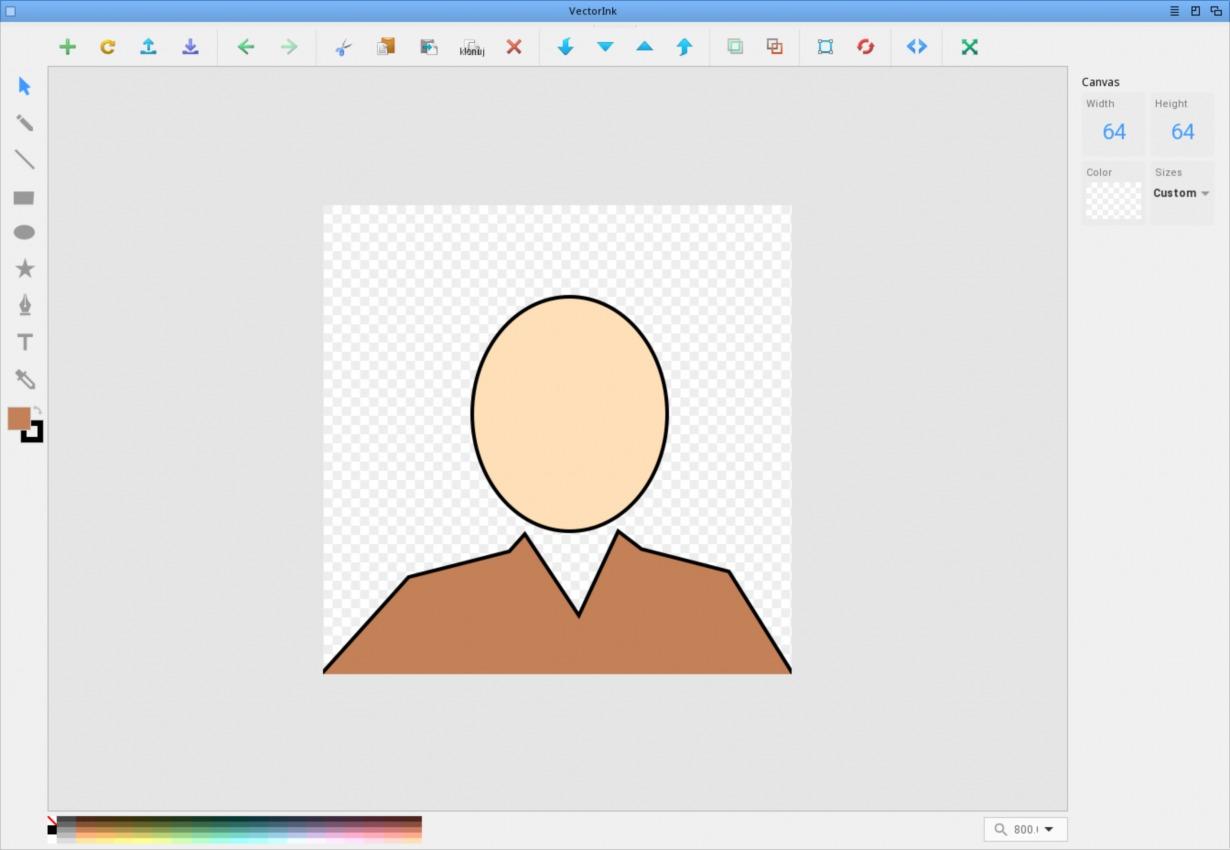This screenshot has width=1230, height=850.
Task: Choose the Star shape tool
Action: (25, 268)
